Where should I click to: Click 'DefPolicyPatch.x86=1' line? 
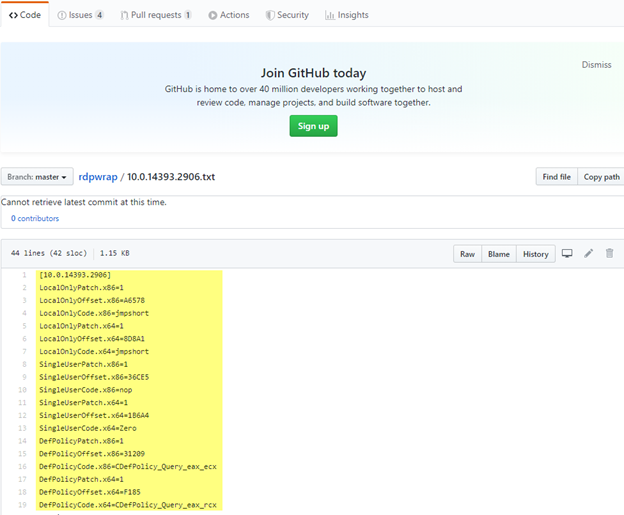pyautogui.click(x=81, y=441)
